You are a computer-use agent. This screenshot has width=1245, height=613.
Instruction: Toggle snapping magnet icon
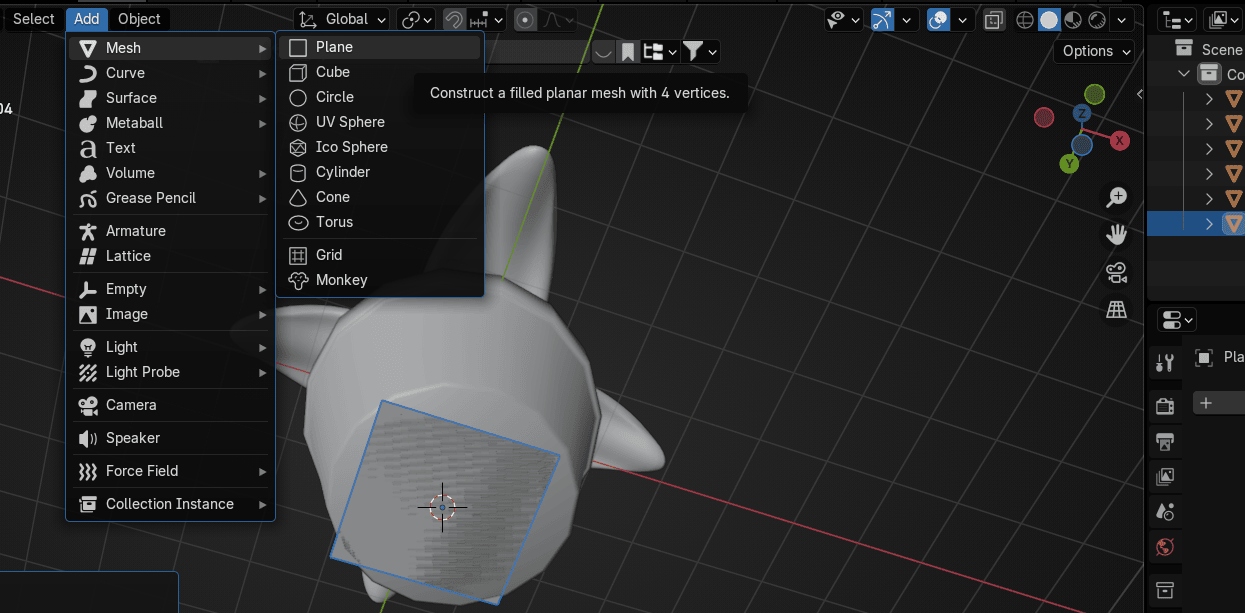[x=455, y=19]
